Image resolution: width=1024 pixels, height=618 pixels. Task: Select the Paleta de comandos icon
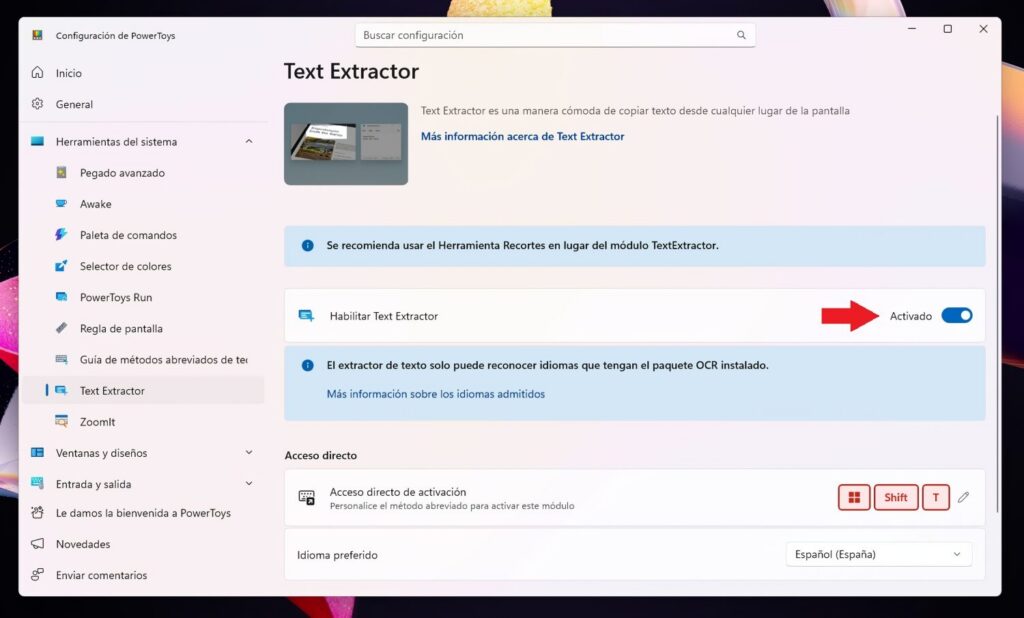[x=61, y=235]
